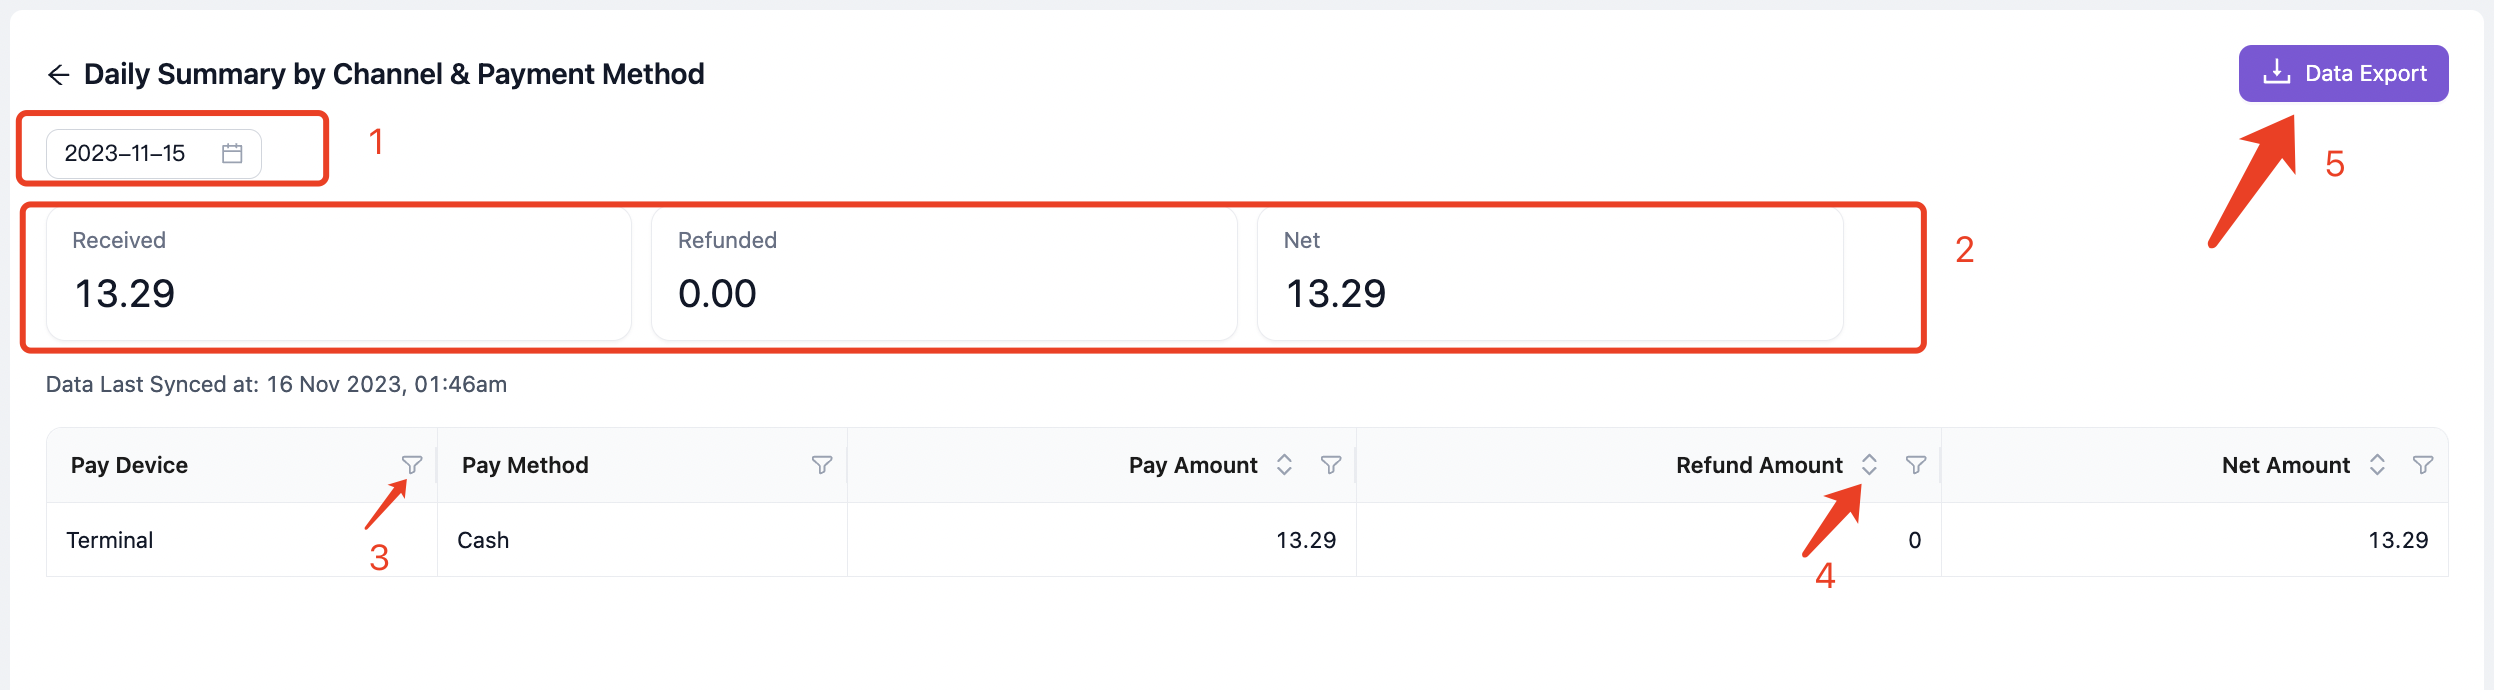Click the Net summary card
This screenshot has height=690, width=2494.
(1550, 274)
